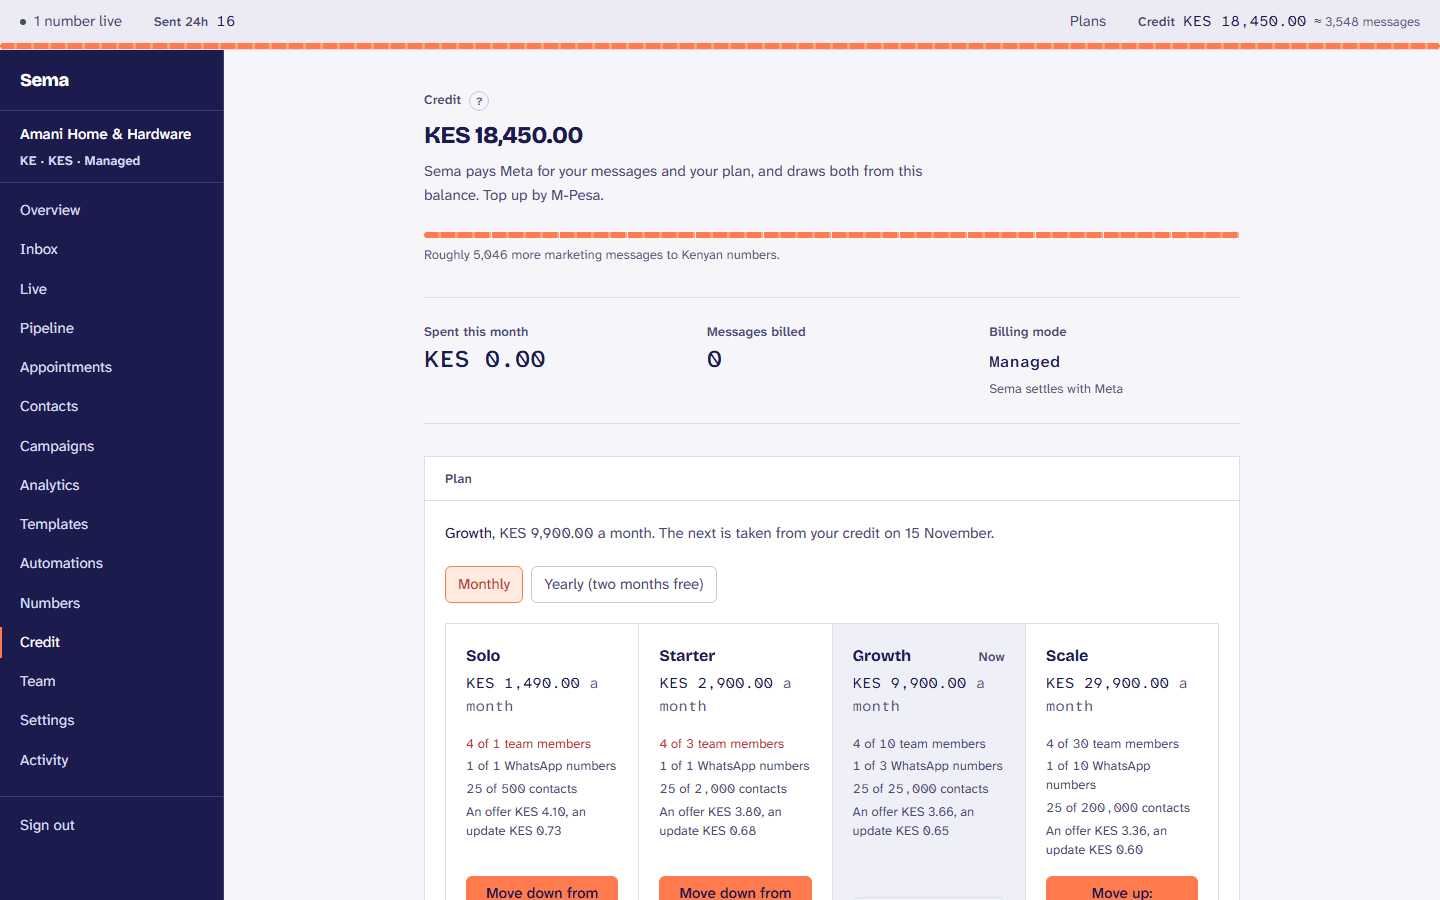This screenshot has height=900, width=1440.
Task: Open the Activity log
Action: 44,760
